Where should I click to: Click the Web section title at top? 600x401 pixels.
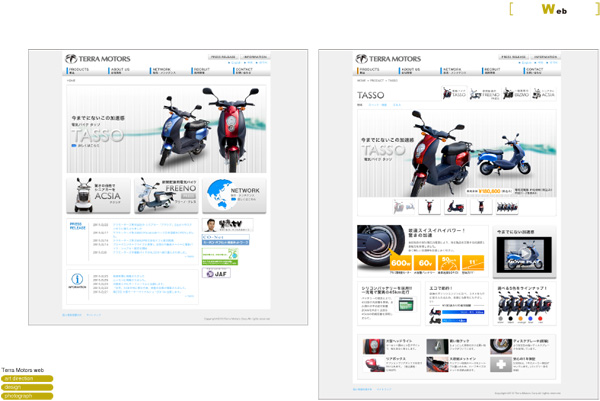click(554, 9)
